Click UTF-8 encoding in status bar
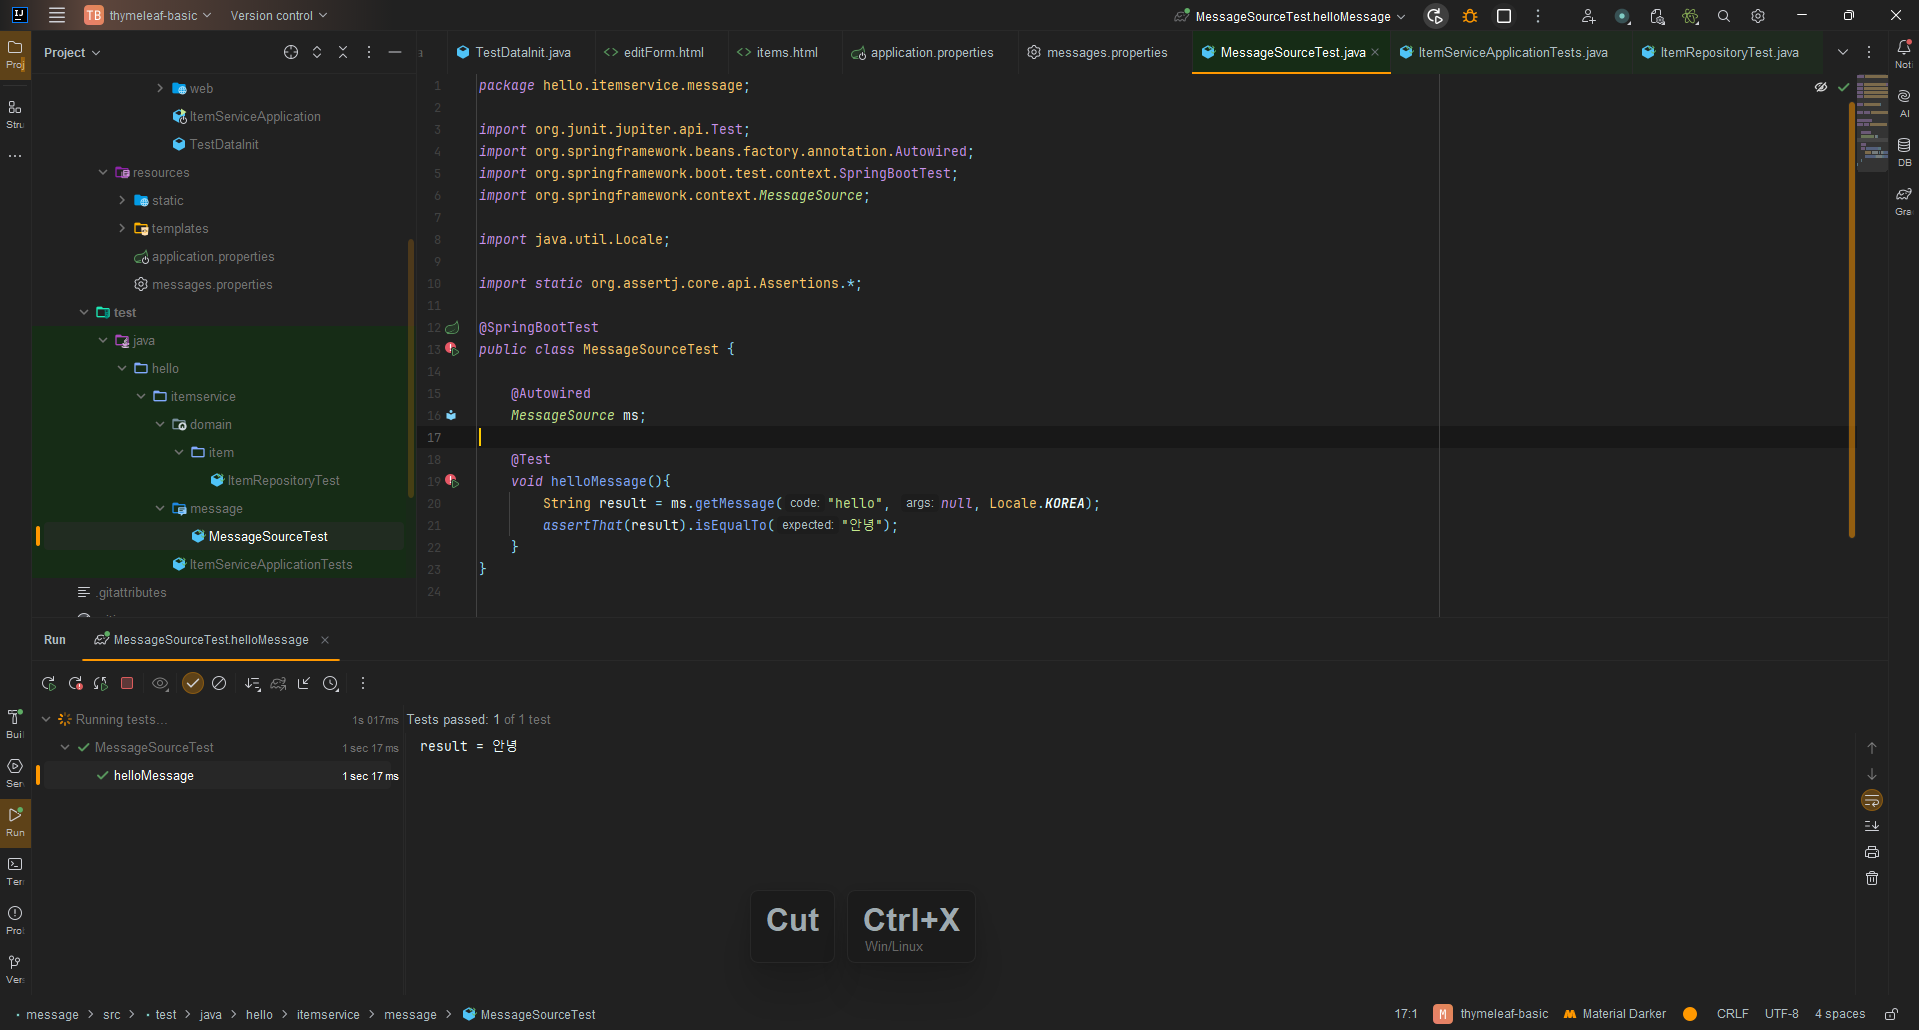Viewport: 1919px width, 1030px height. coord(1781,1014)
